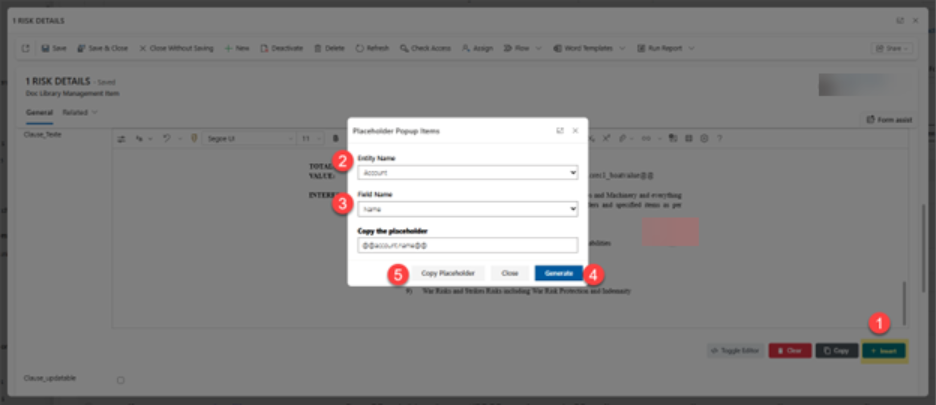This screenshot has width=936, height=405.
Task: Click the insert link icon in the editor
Action: pyautogui.click(x=645, y=139)
